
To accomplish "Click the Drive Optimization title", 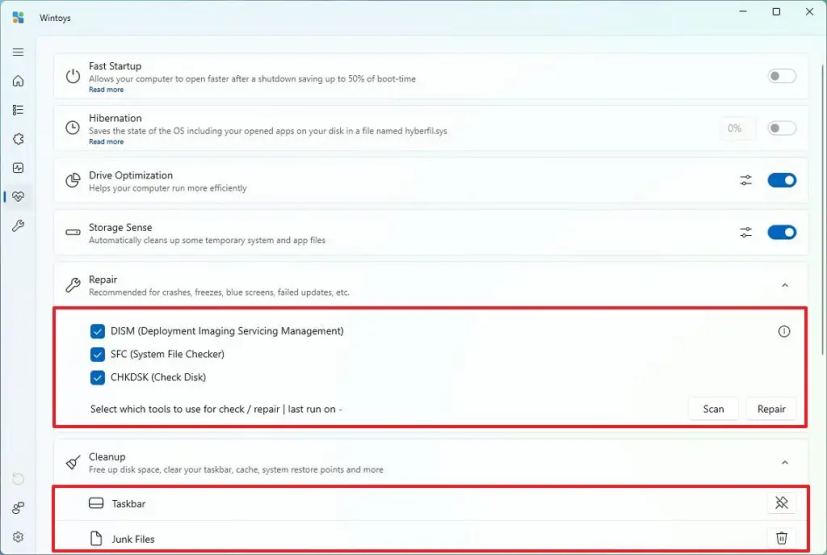I will [131, 175].
